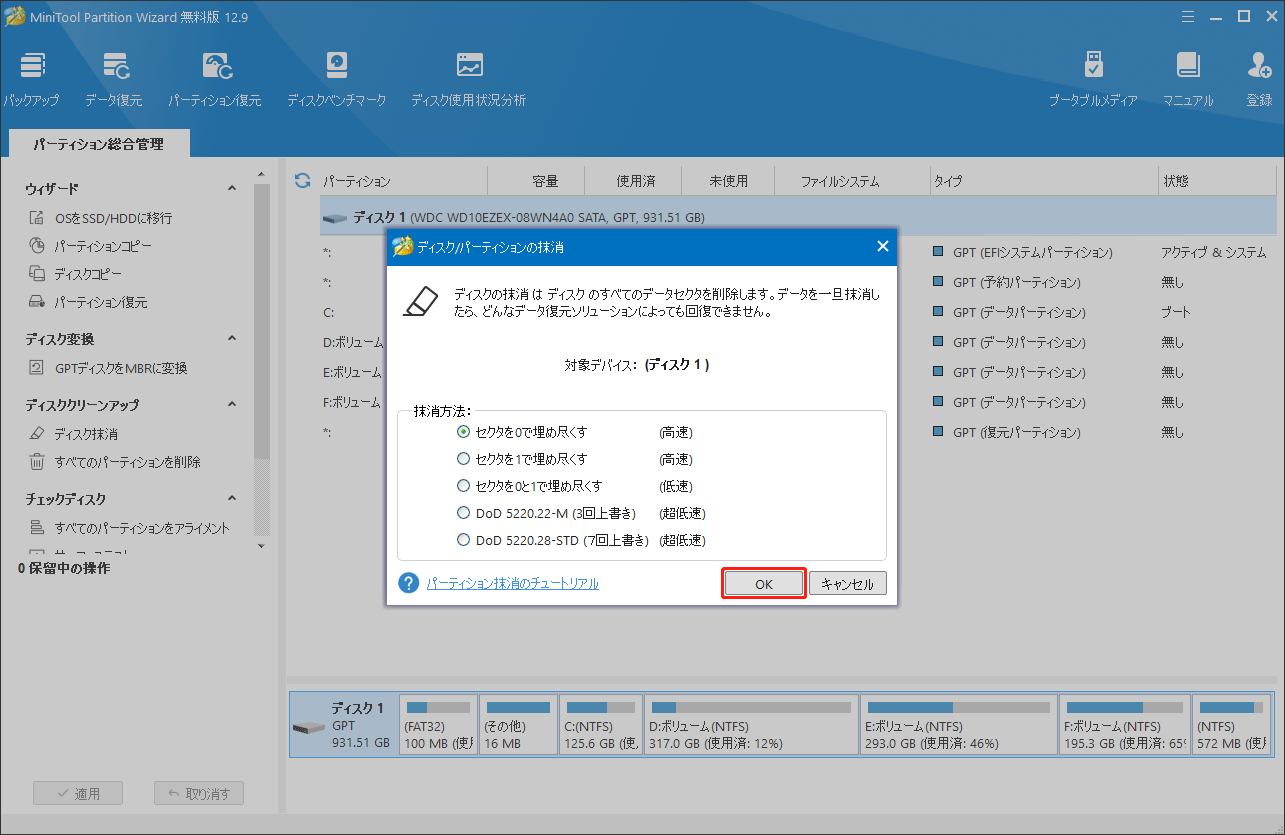Viewport: 1285px width, 835px height.
Task: Open the マニュアル manual icon
Action: coord(1187,80)
